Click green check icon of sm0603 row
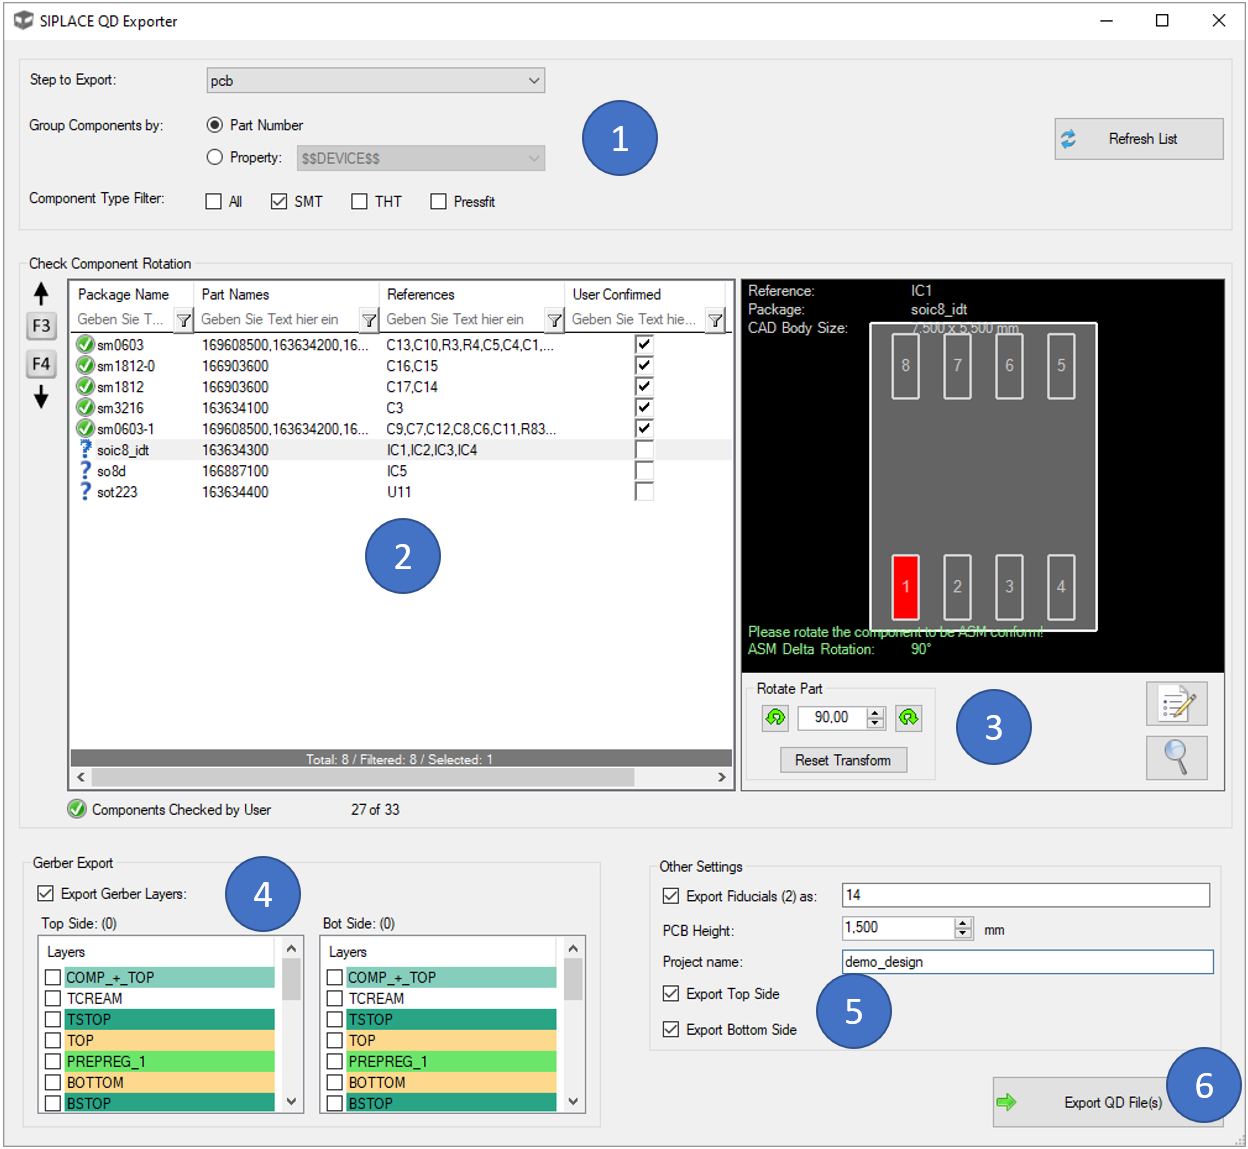 click(85, 344)
